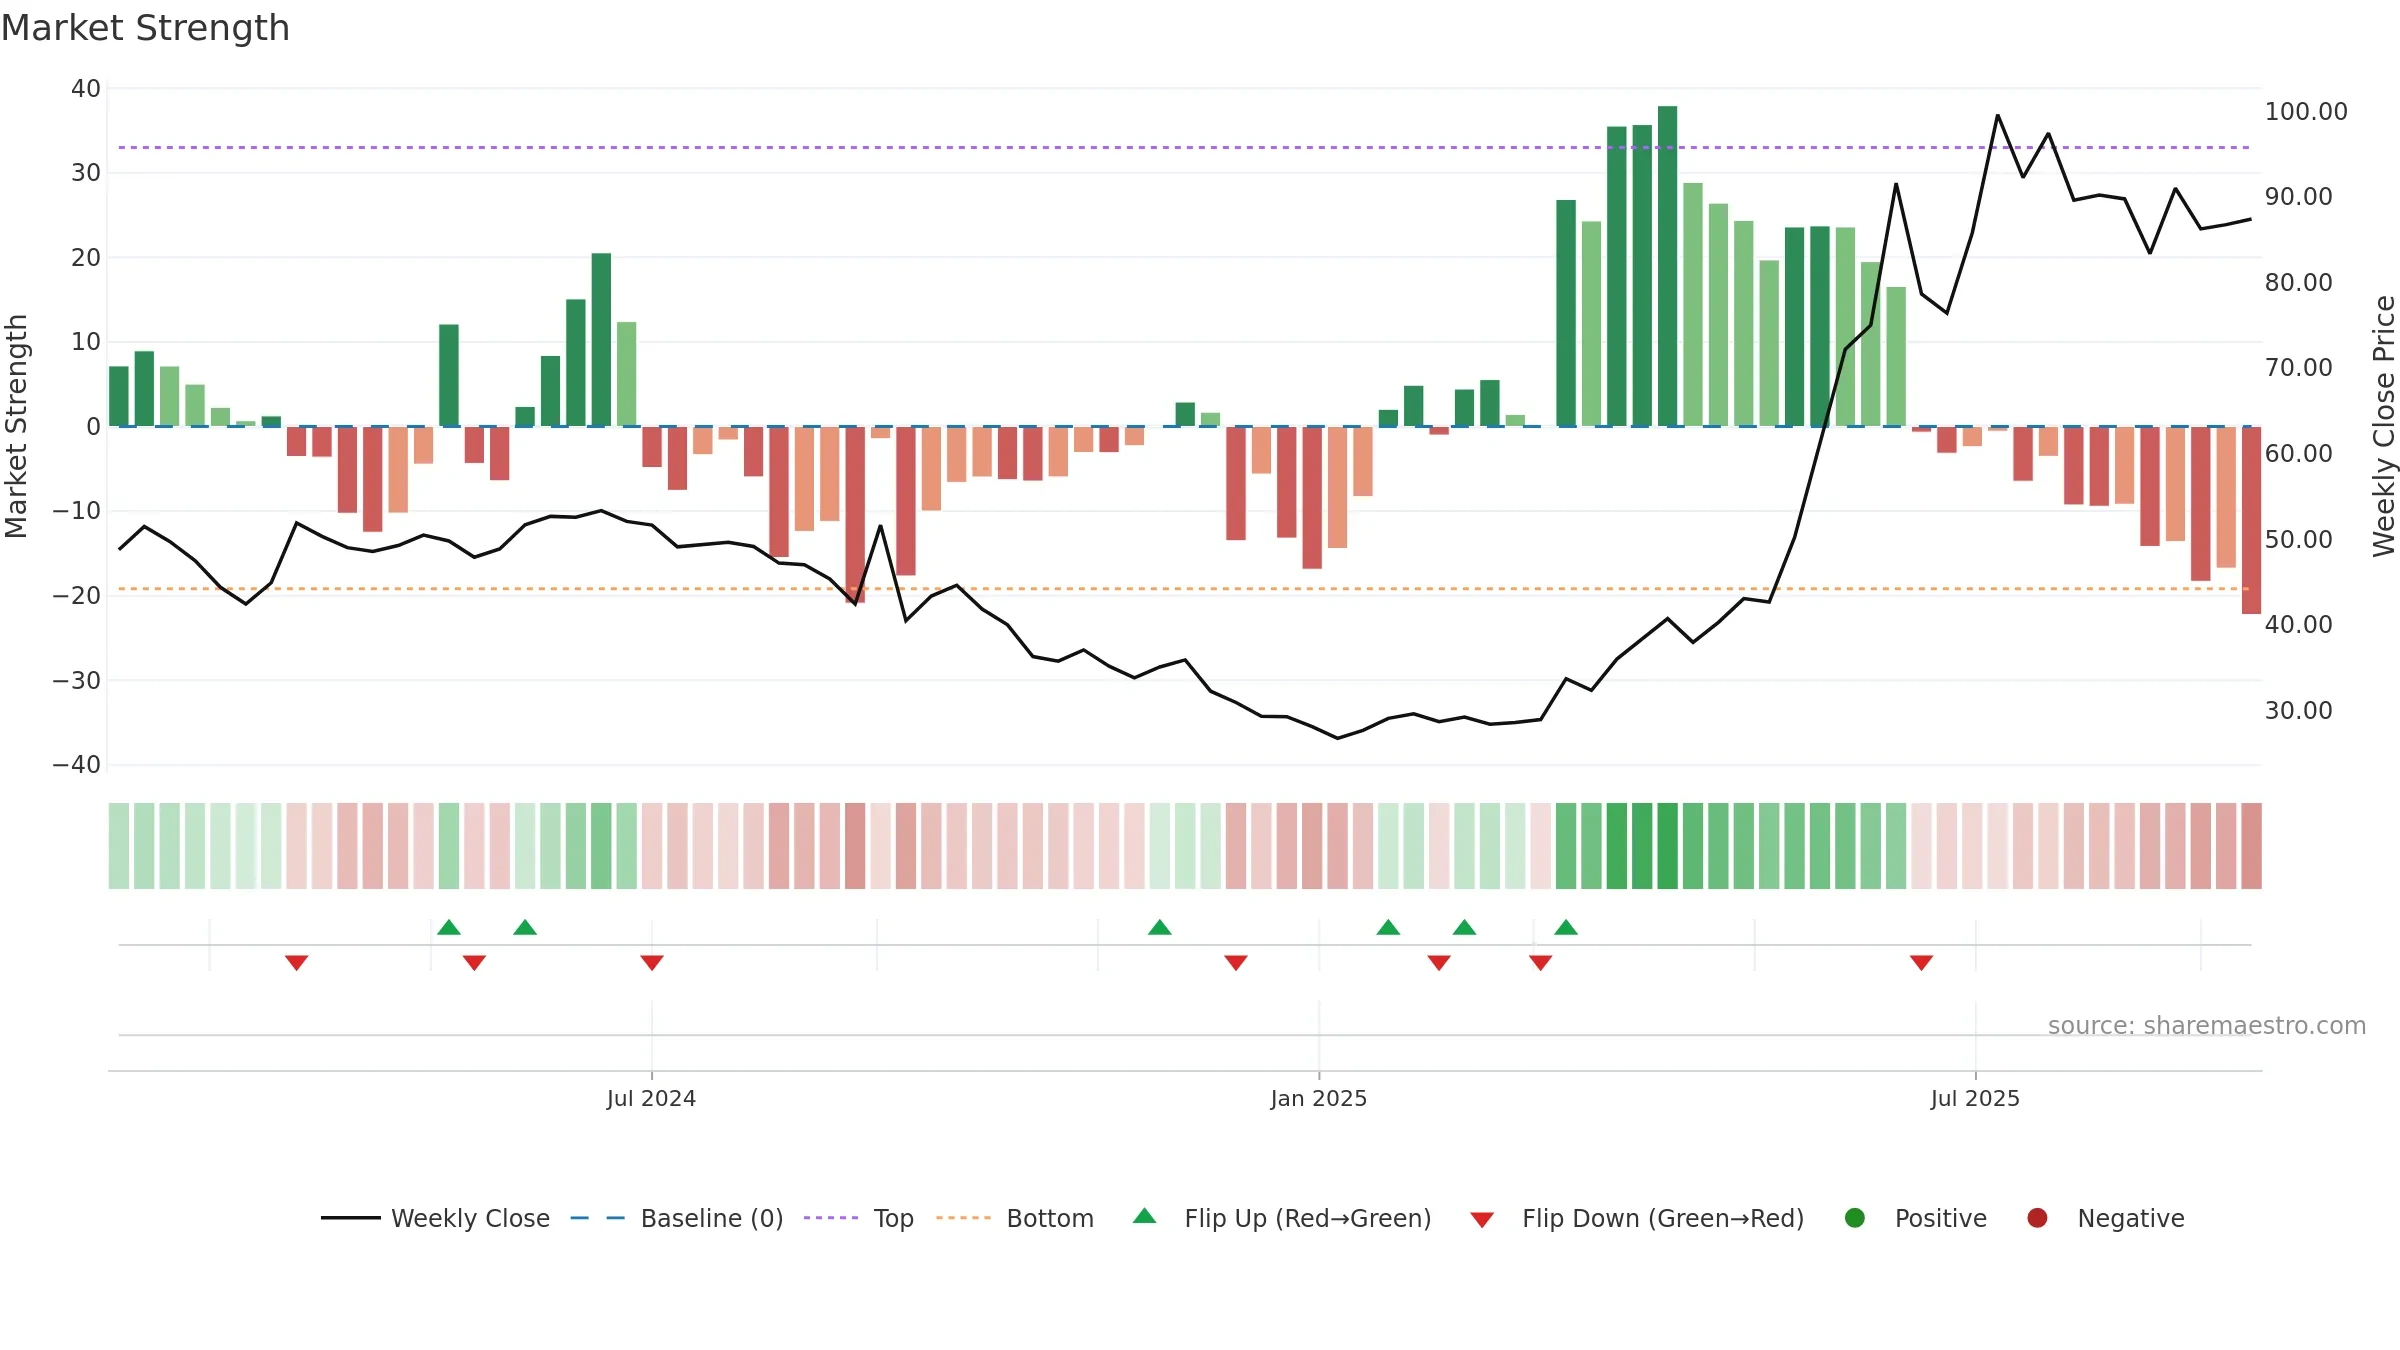This screenshot has width=2400, height=1350.
Task: Toggle the Weekly Close legend entry
Action: pyautogui.click(x=435, y=1218)
